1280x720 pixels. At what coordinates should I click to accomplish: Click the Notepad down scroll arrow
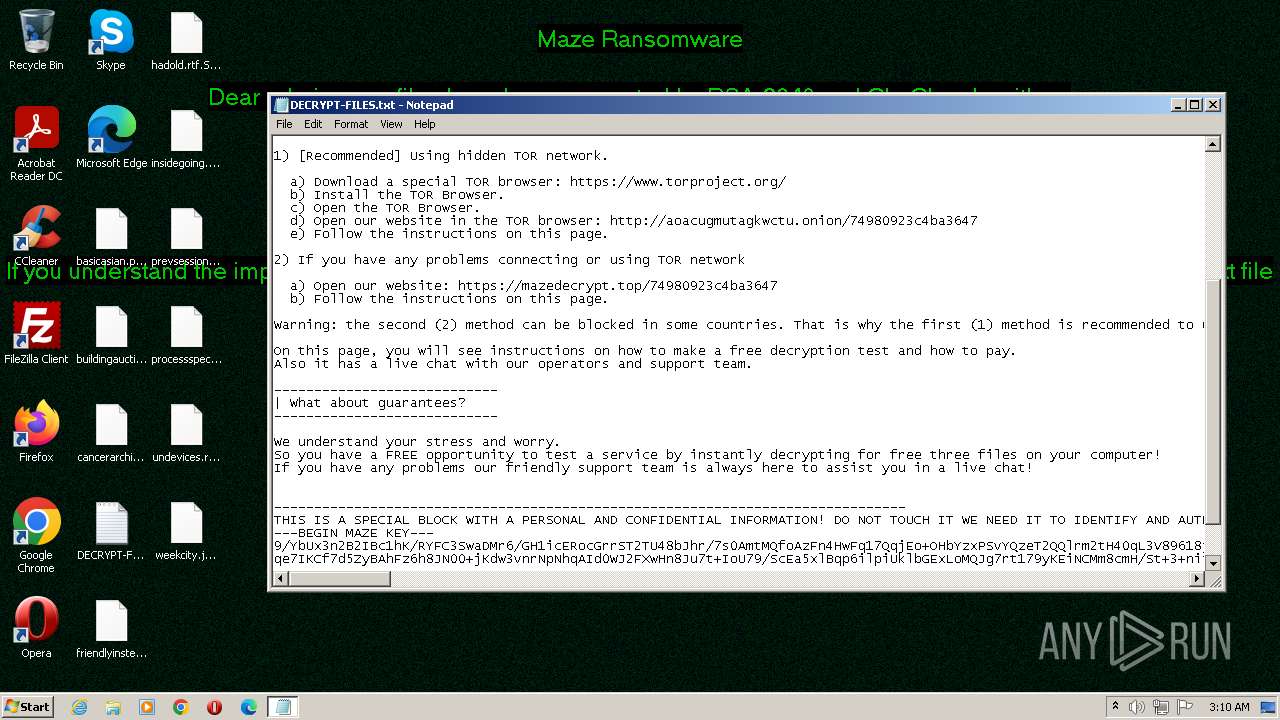(x=1212, y=564)
